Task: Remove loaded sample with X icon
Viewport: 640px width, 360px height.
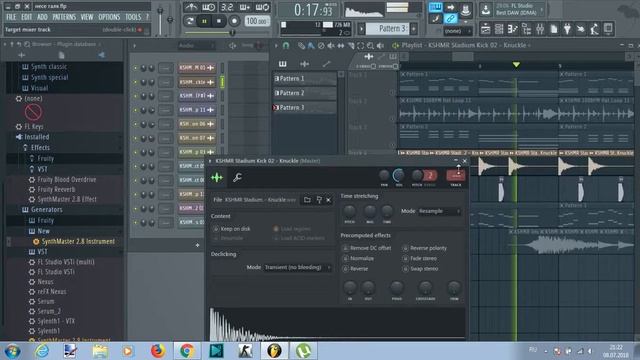Action: [x=329, y=200]
